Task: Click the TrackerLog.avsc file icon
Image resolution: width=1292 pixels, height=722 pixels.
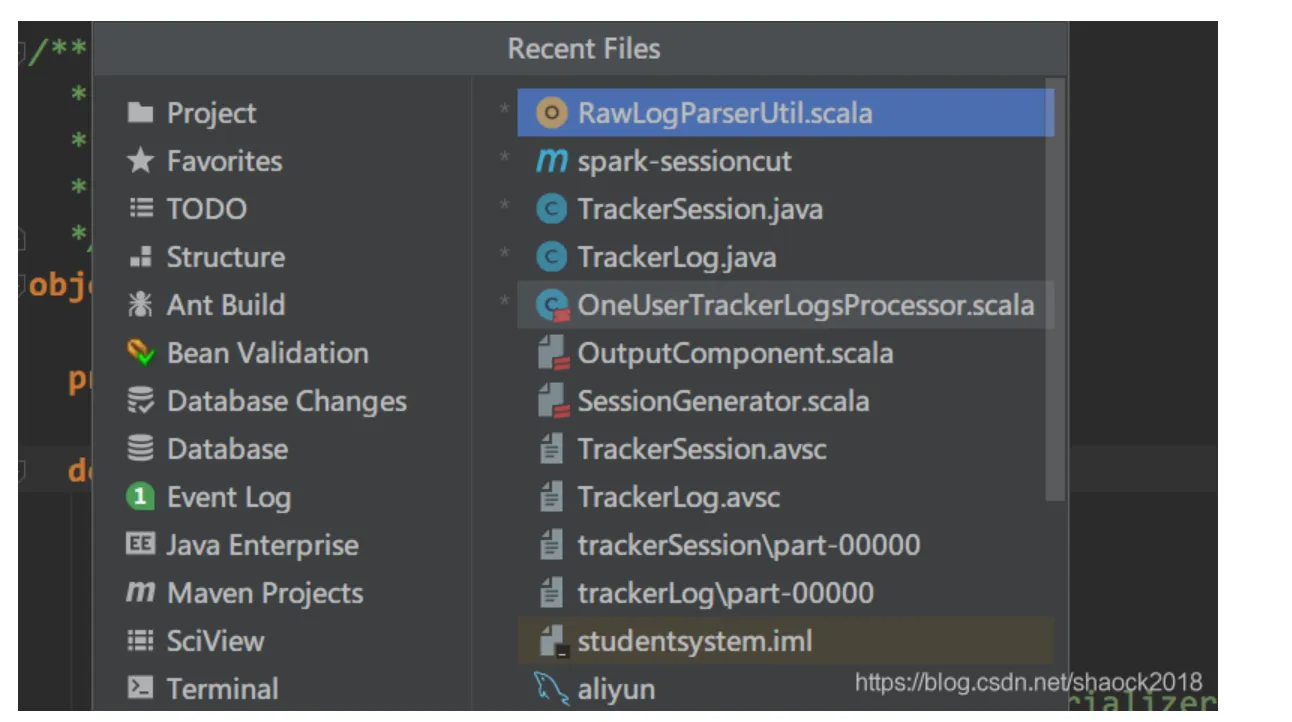Action: (551, 497)
